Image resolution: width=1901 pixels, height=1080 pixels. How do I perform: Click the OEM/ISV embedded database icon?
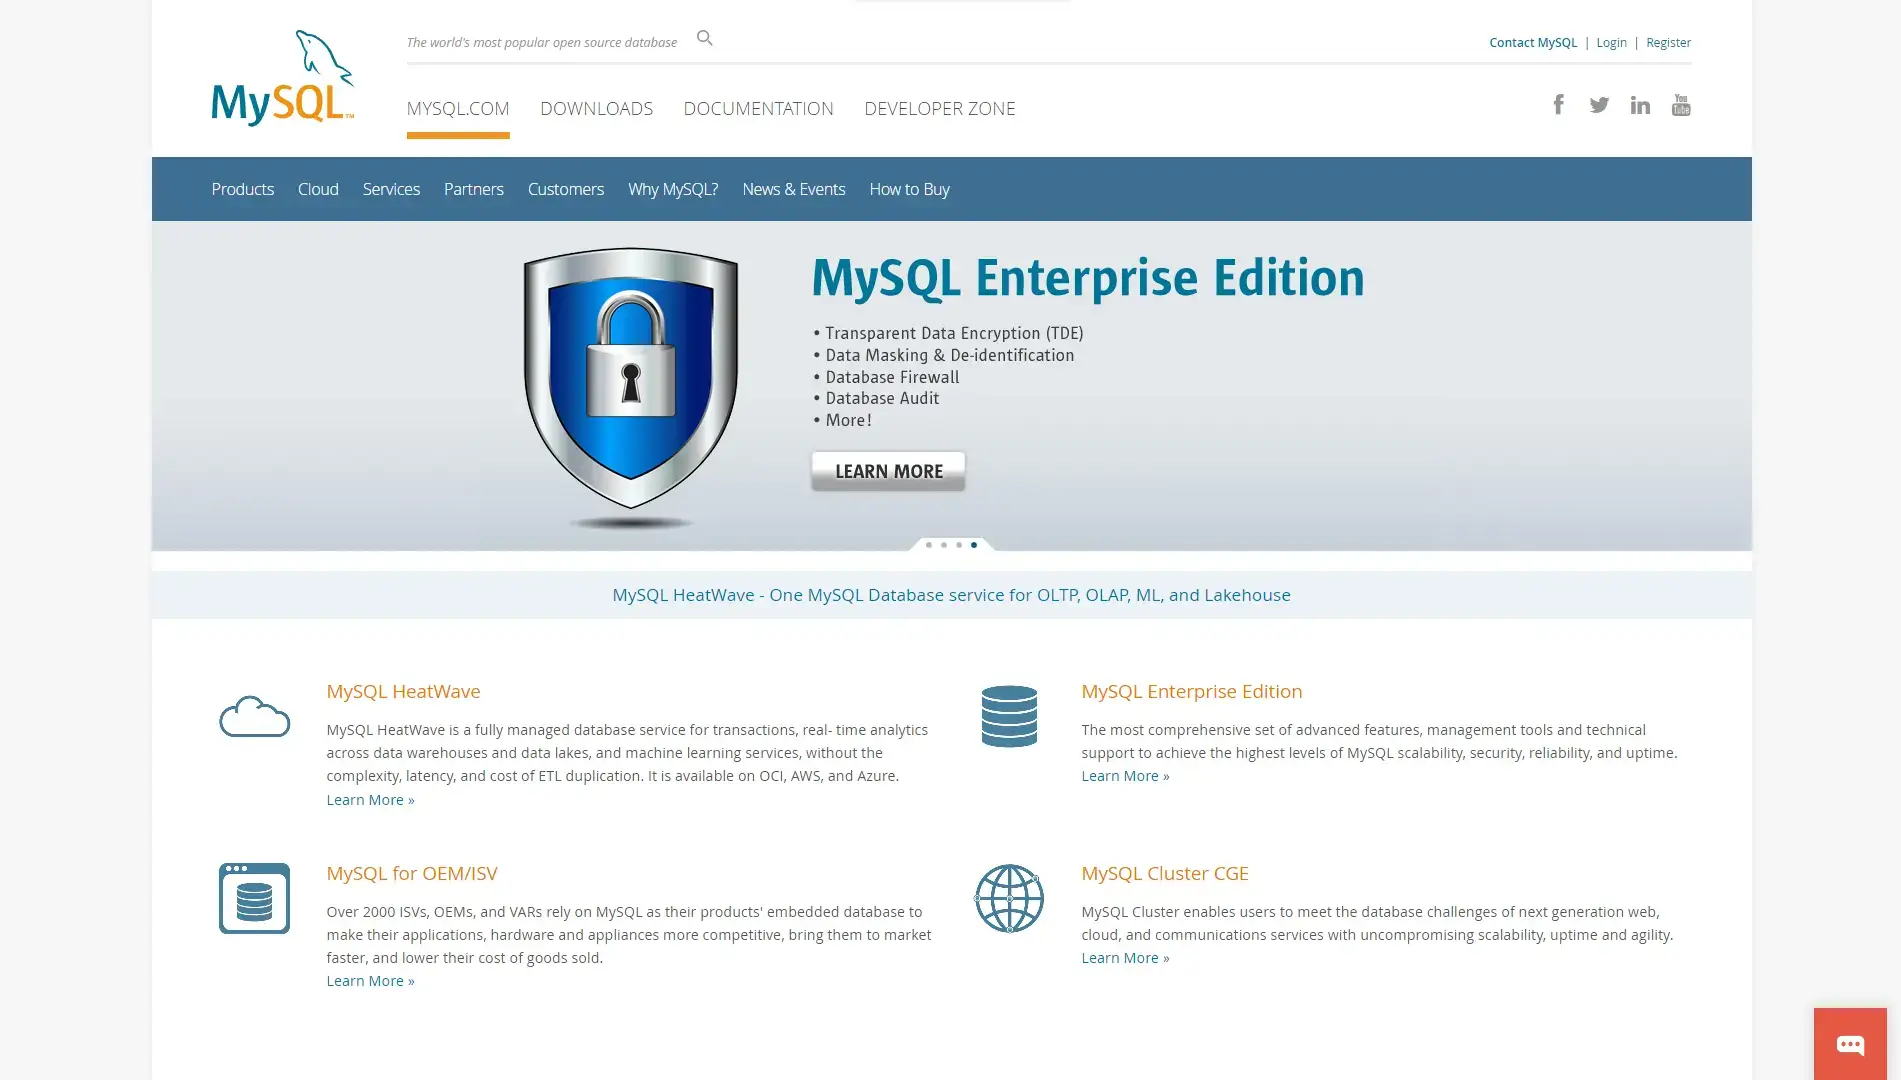[x=254, y=898]
